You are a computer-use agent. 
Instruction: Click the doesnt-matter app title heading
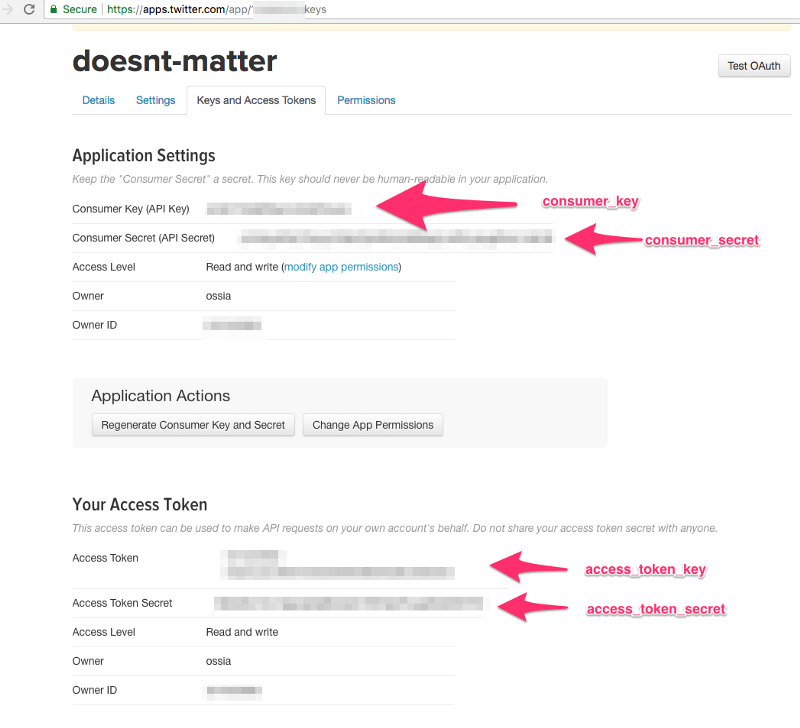point(174,61)
